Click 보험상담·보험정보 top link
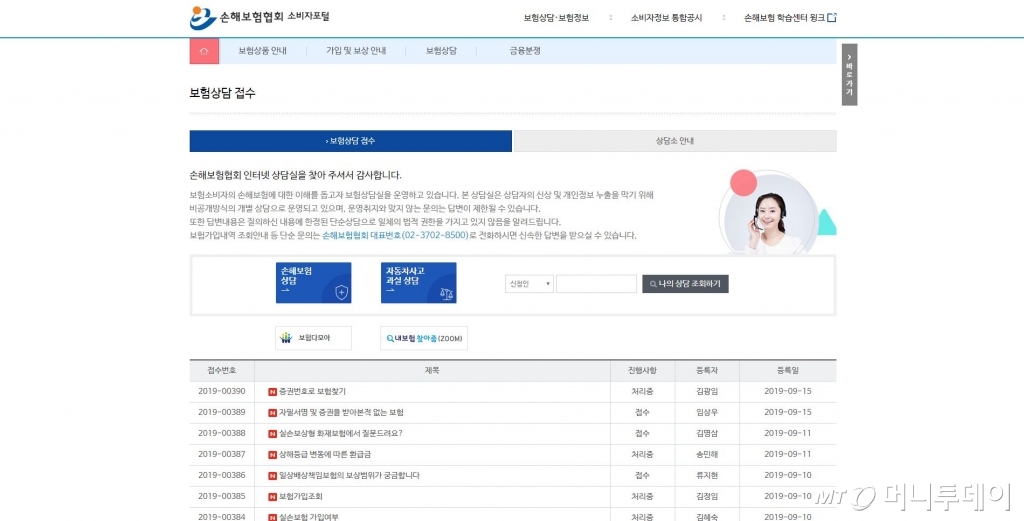The height and width of the screenshot is (521, 1024). point(556,18)
